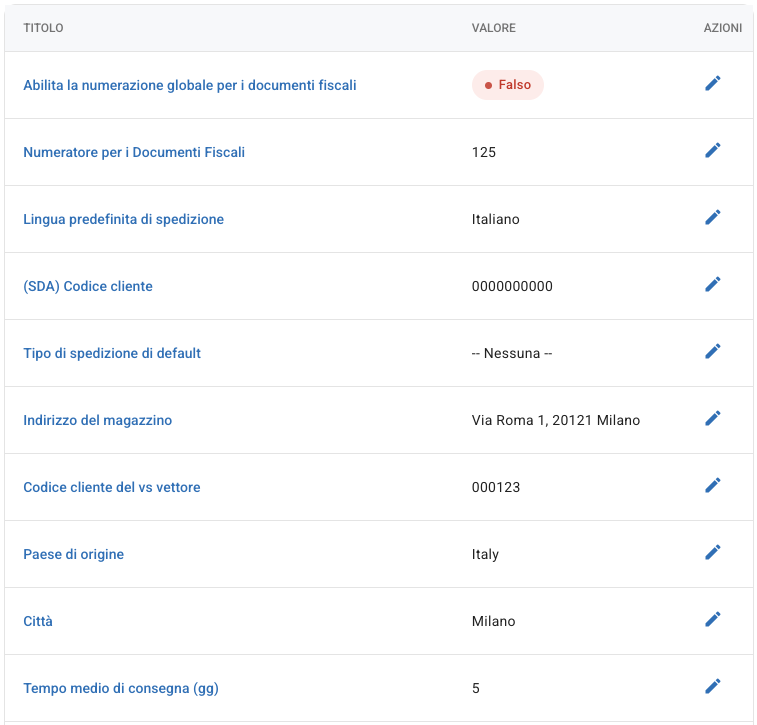Viewport: 757px width, 725px height.
Task: Edit Codice cliente del vs vettore pencil
Action: tap(713, 486)
